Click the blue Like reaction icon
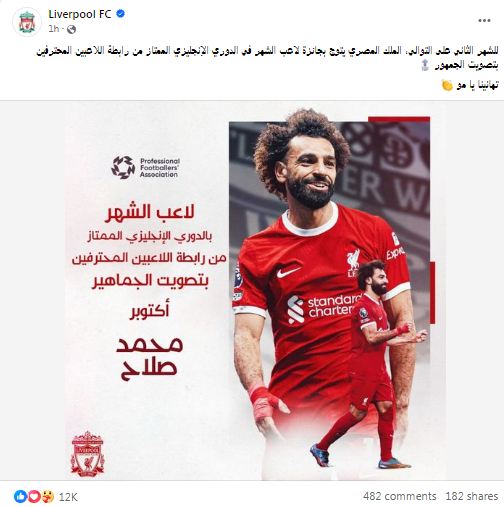The height and width of the screenshot is (507, 504). click(x=20, y=497)
